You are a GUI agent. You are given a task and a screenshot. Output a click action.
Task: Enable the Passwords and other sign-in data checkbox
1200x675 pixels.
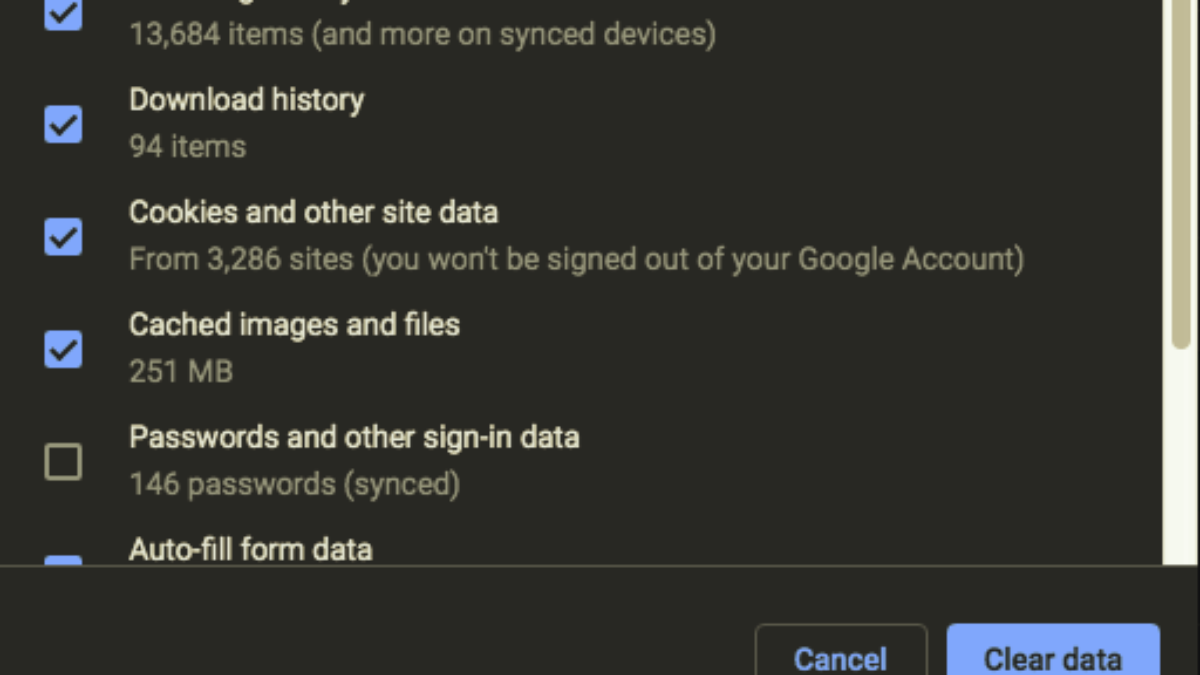pos(63,462)
